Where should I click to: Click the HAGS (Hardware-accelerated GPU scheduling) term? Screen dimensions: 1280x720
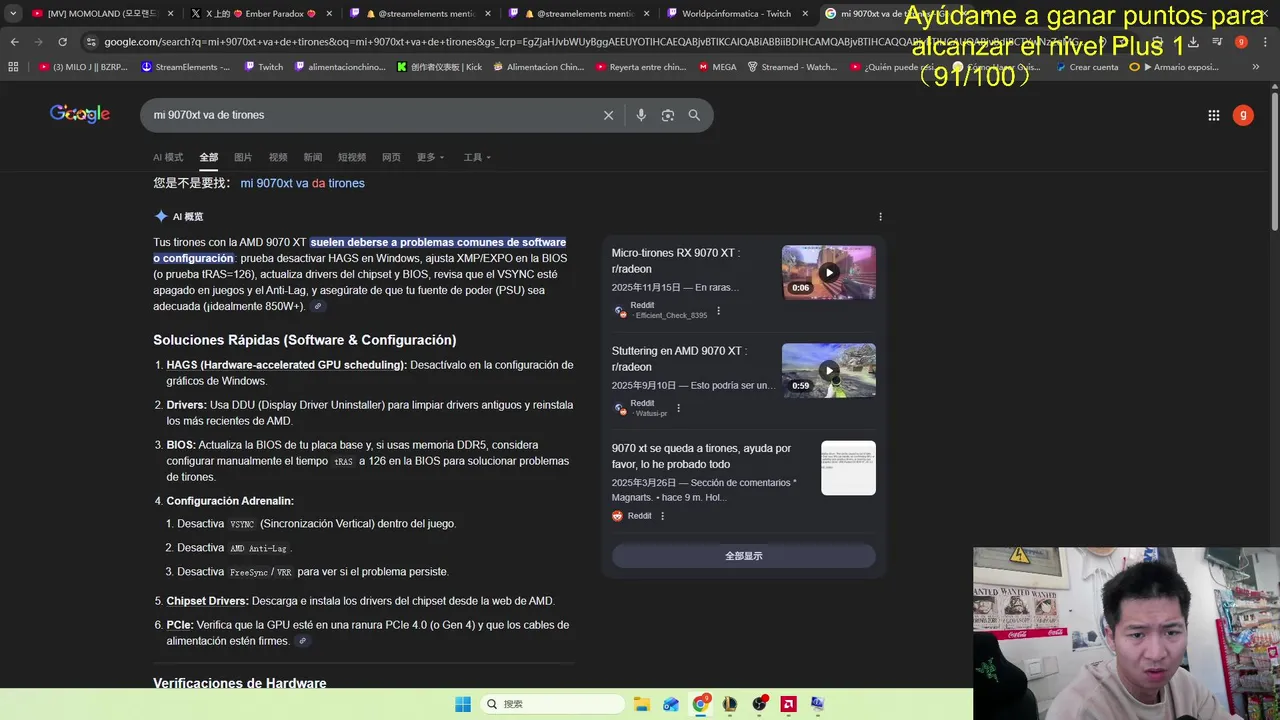[x=286, y=365]
